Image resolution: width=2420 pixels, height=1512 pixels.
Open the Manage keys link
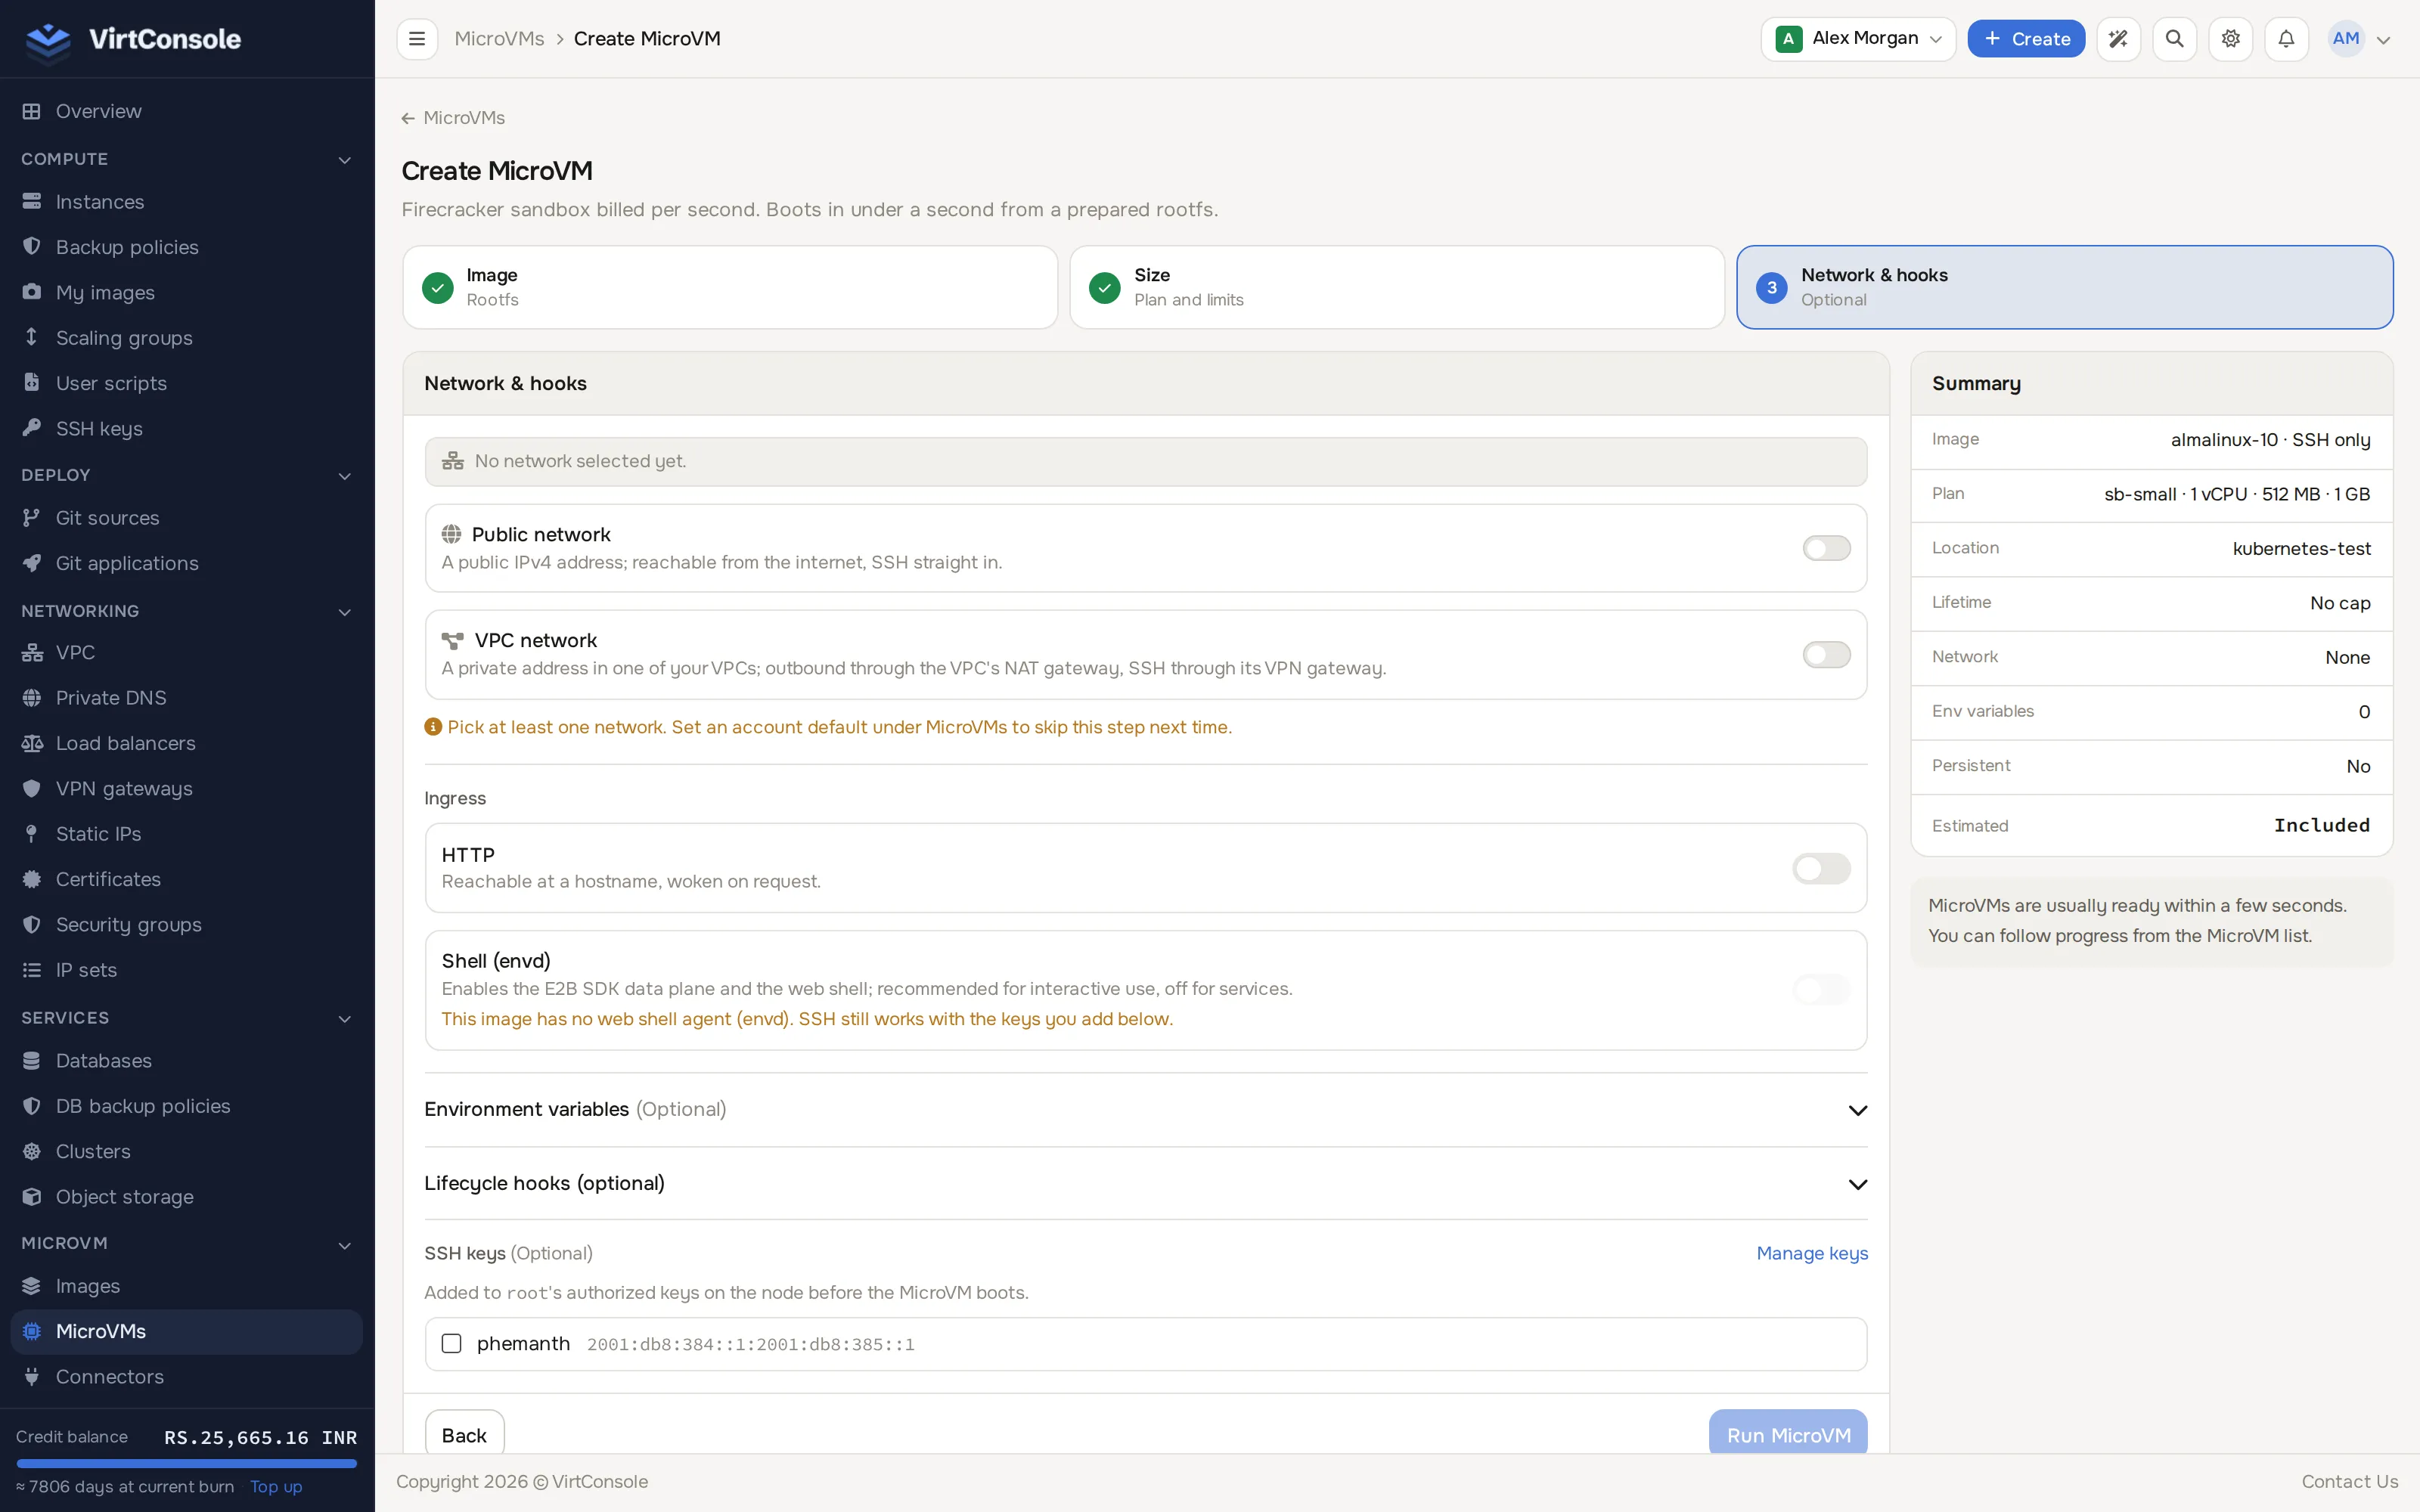(1812, 1254)
